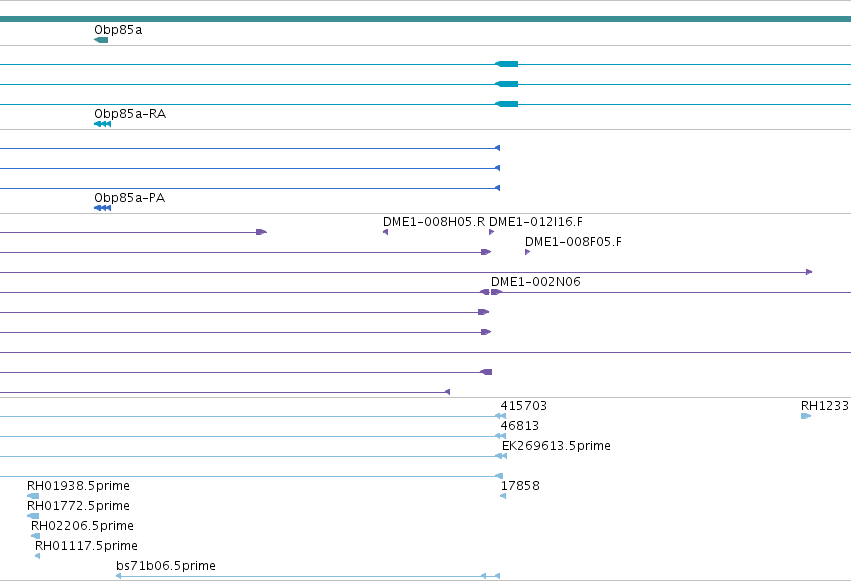Click the bs71b06.5prime feature line
Image resolution: width=851 pixels, height=581 pixels.
click(x=308, y=577)
